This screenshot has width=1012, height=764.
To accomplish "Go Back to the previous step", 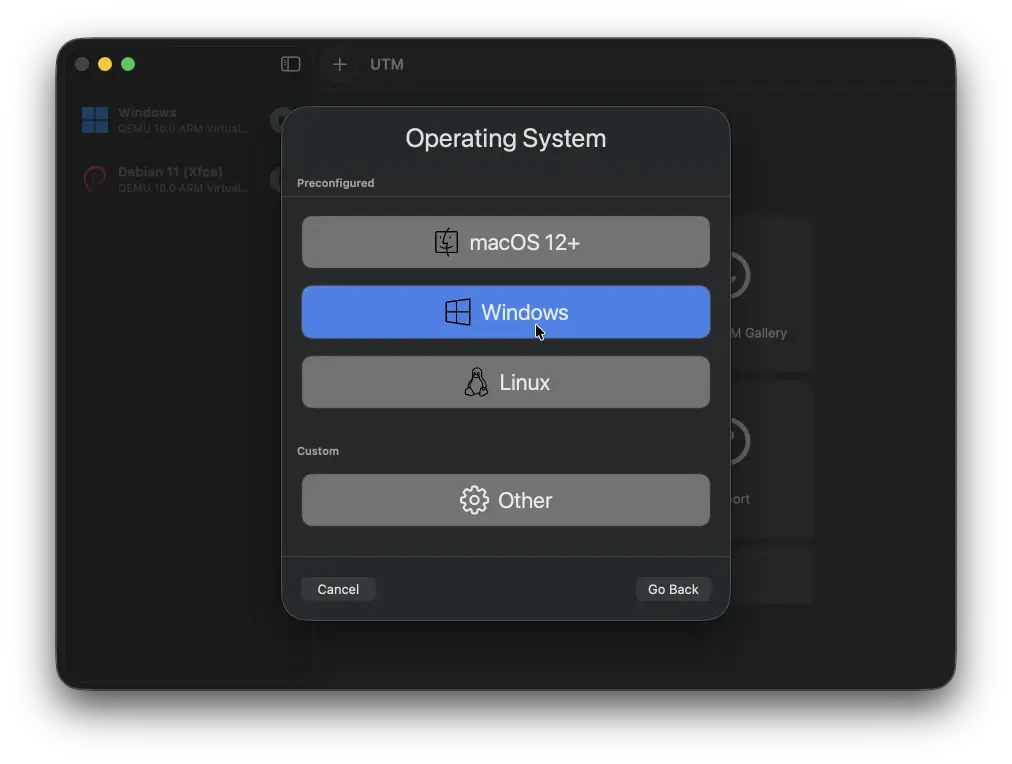I will click(673, 589).
